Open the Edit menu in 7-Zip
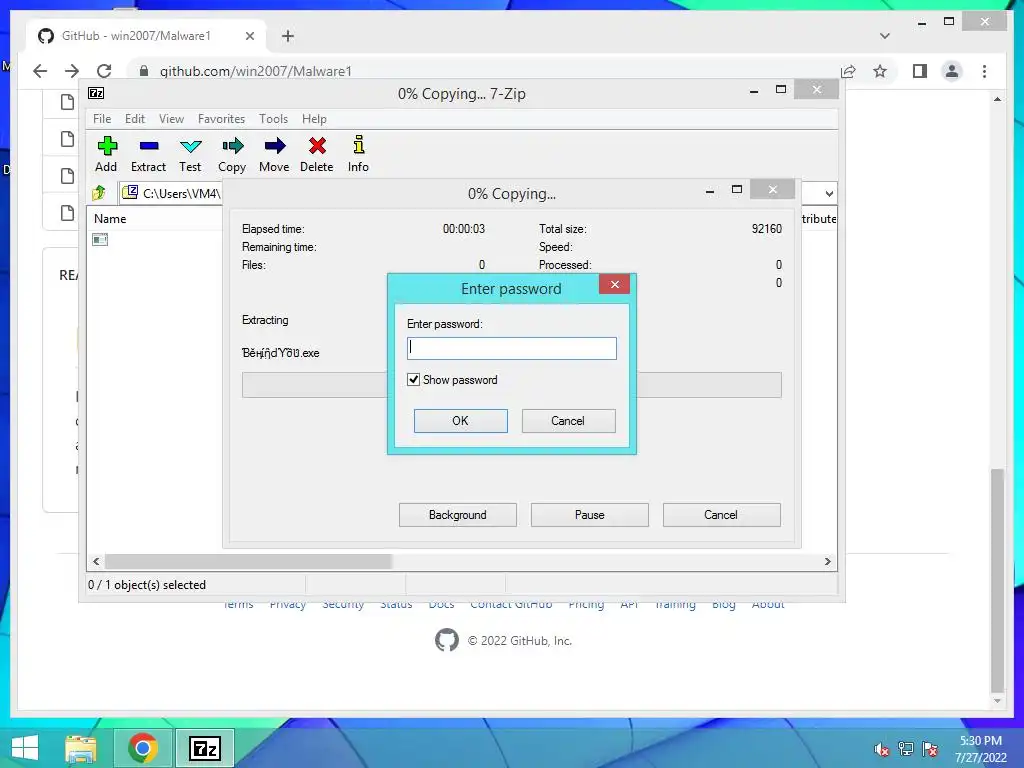 point(135,119)
